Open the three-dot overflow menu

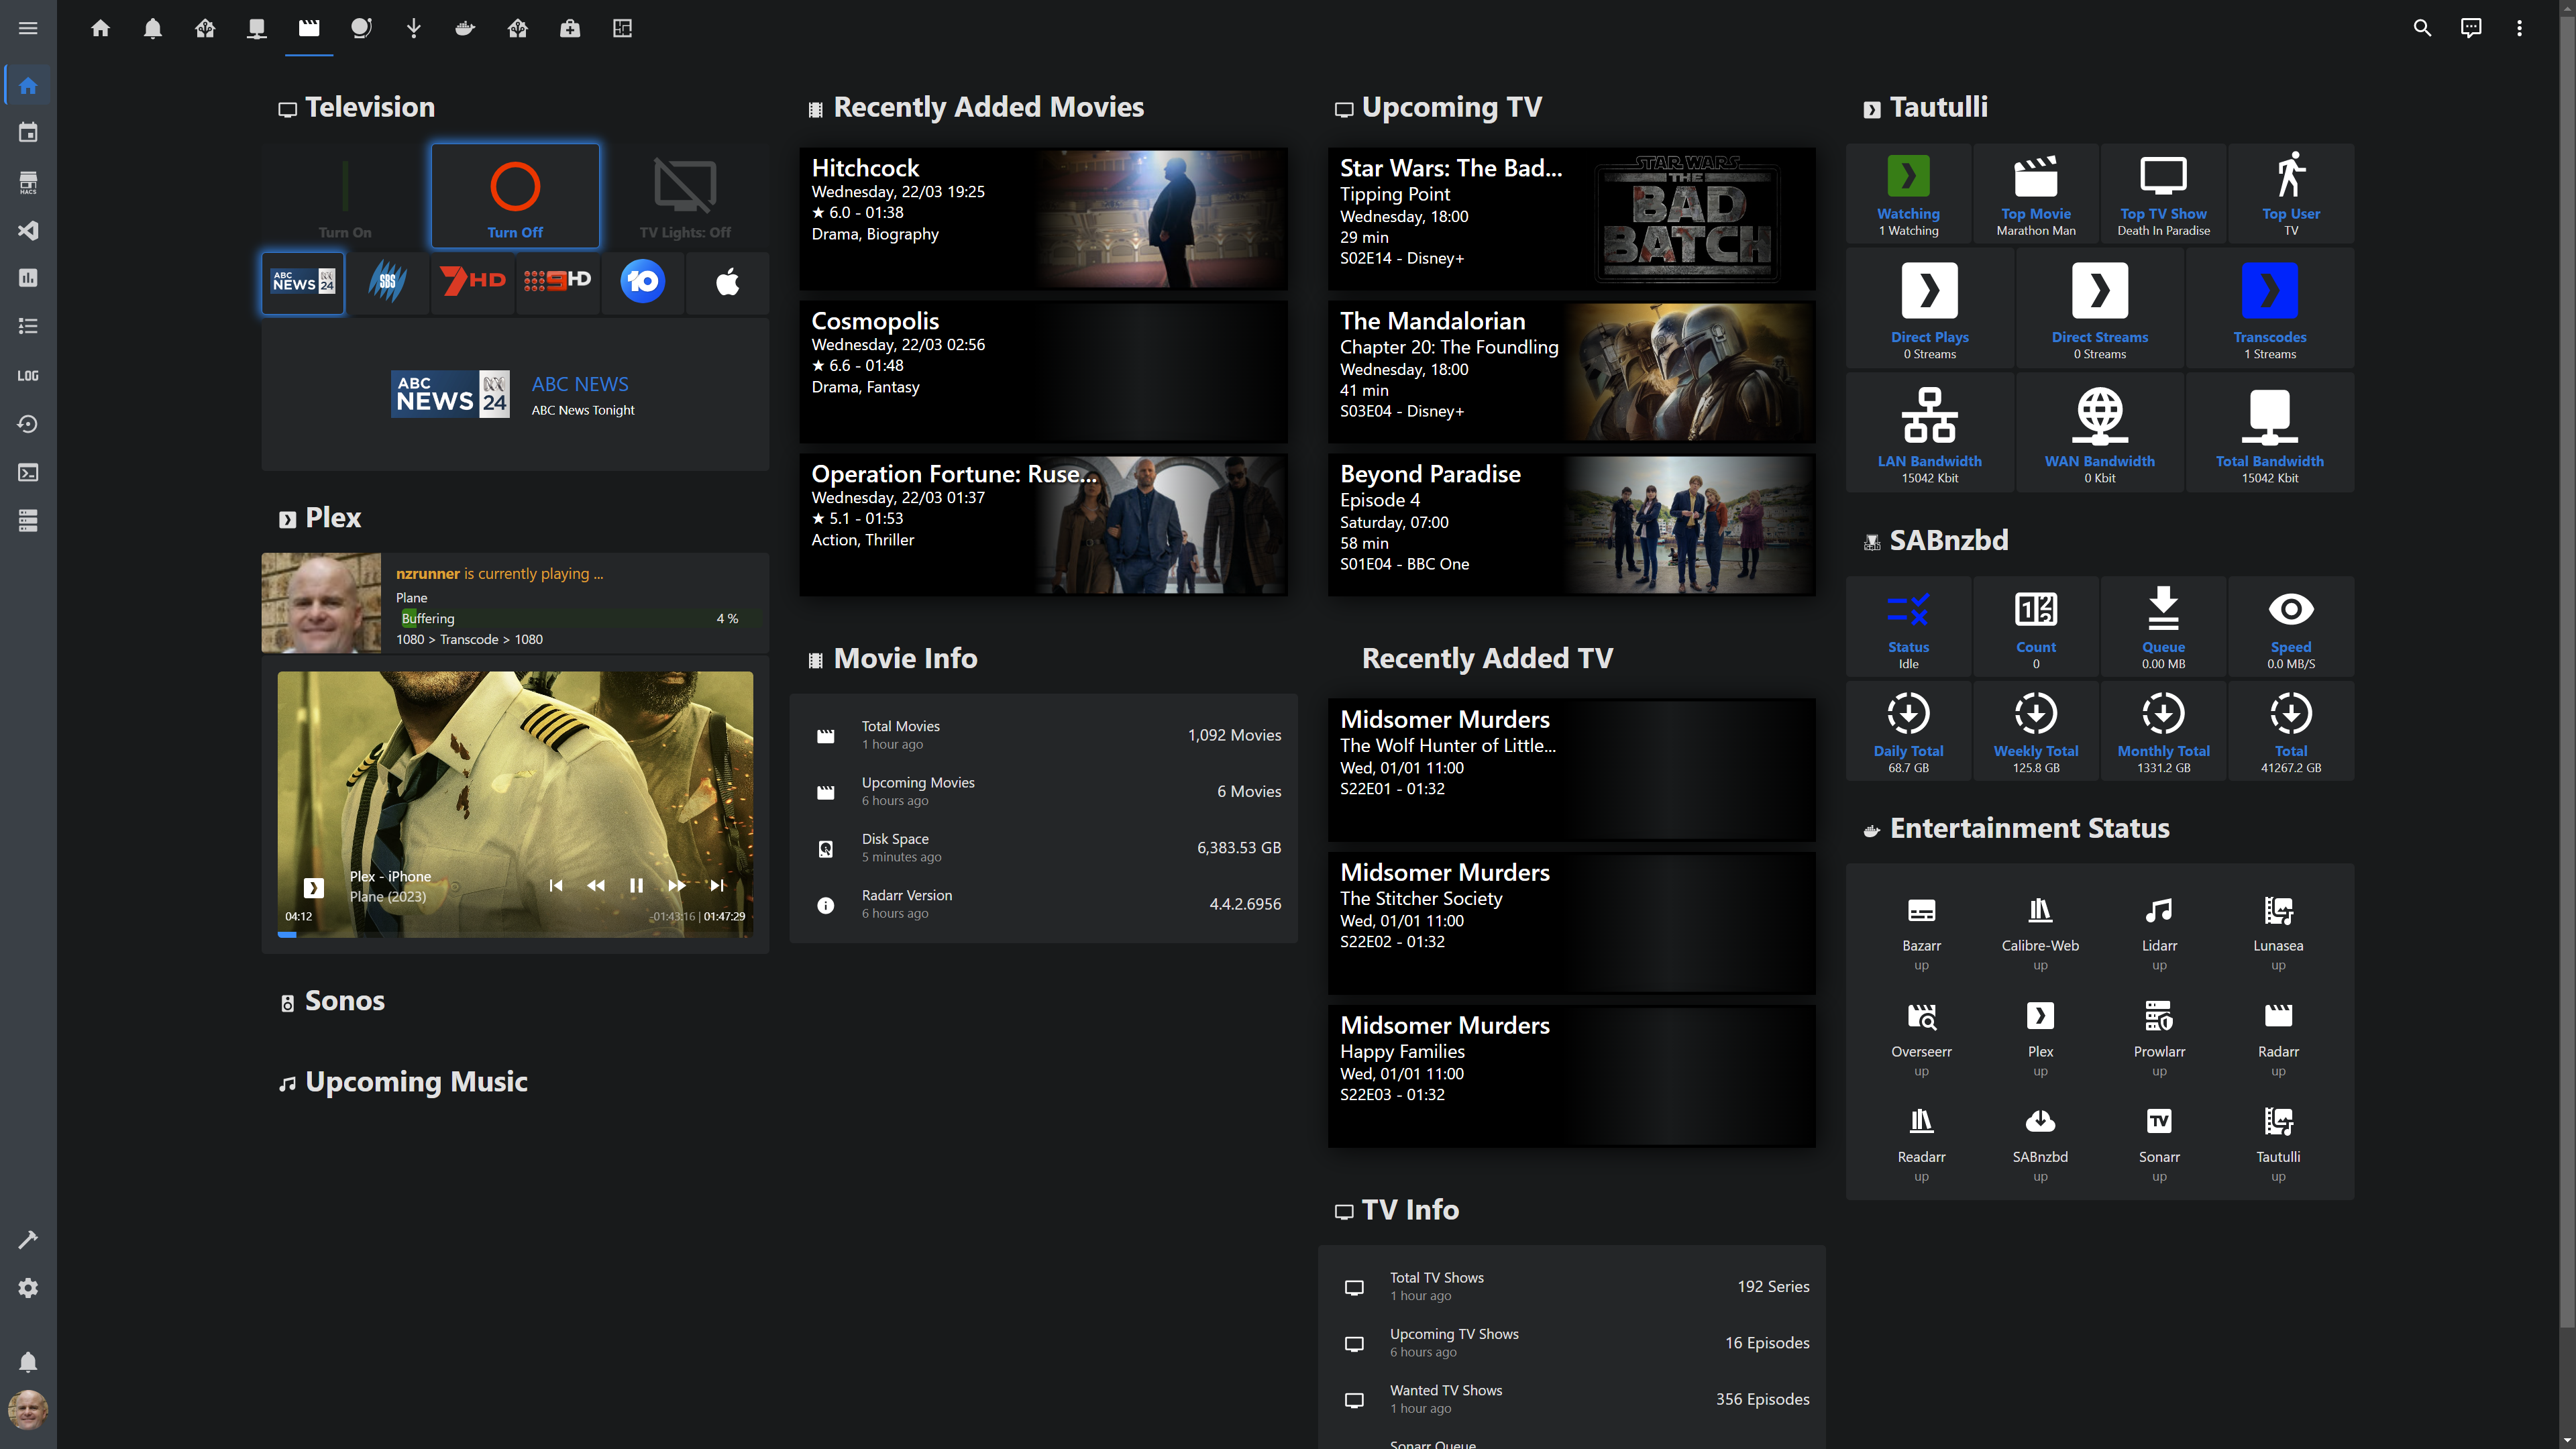[2519, 28]
